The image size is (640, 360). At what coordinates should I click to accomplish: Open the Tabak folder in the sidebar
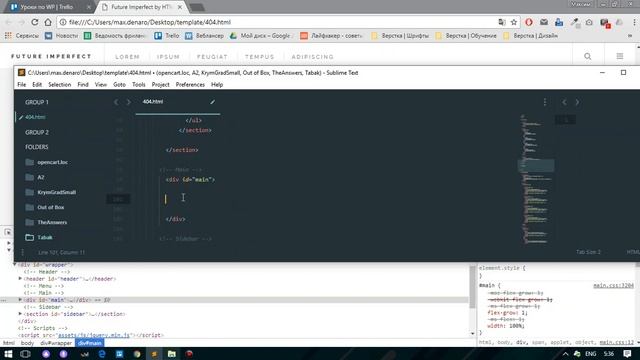click(45, 238)
